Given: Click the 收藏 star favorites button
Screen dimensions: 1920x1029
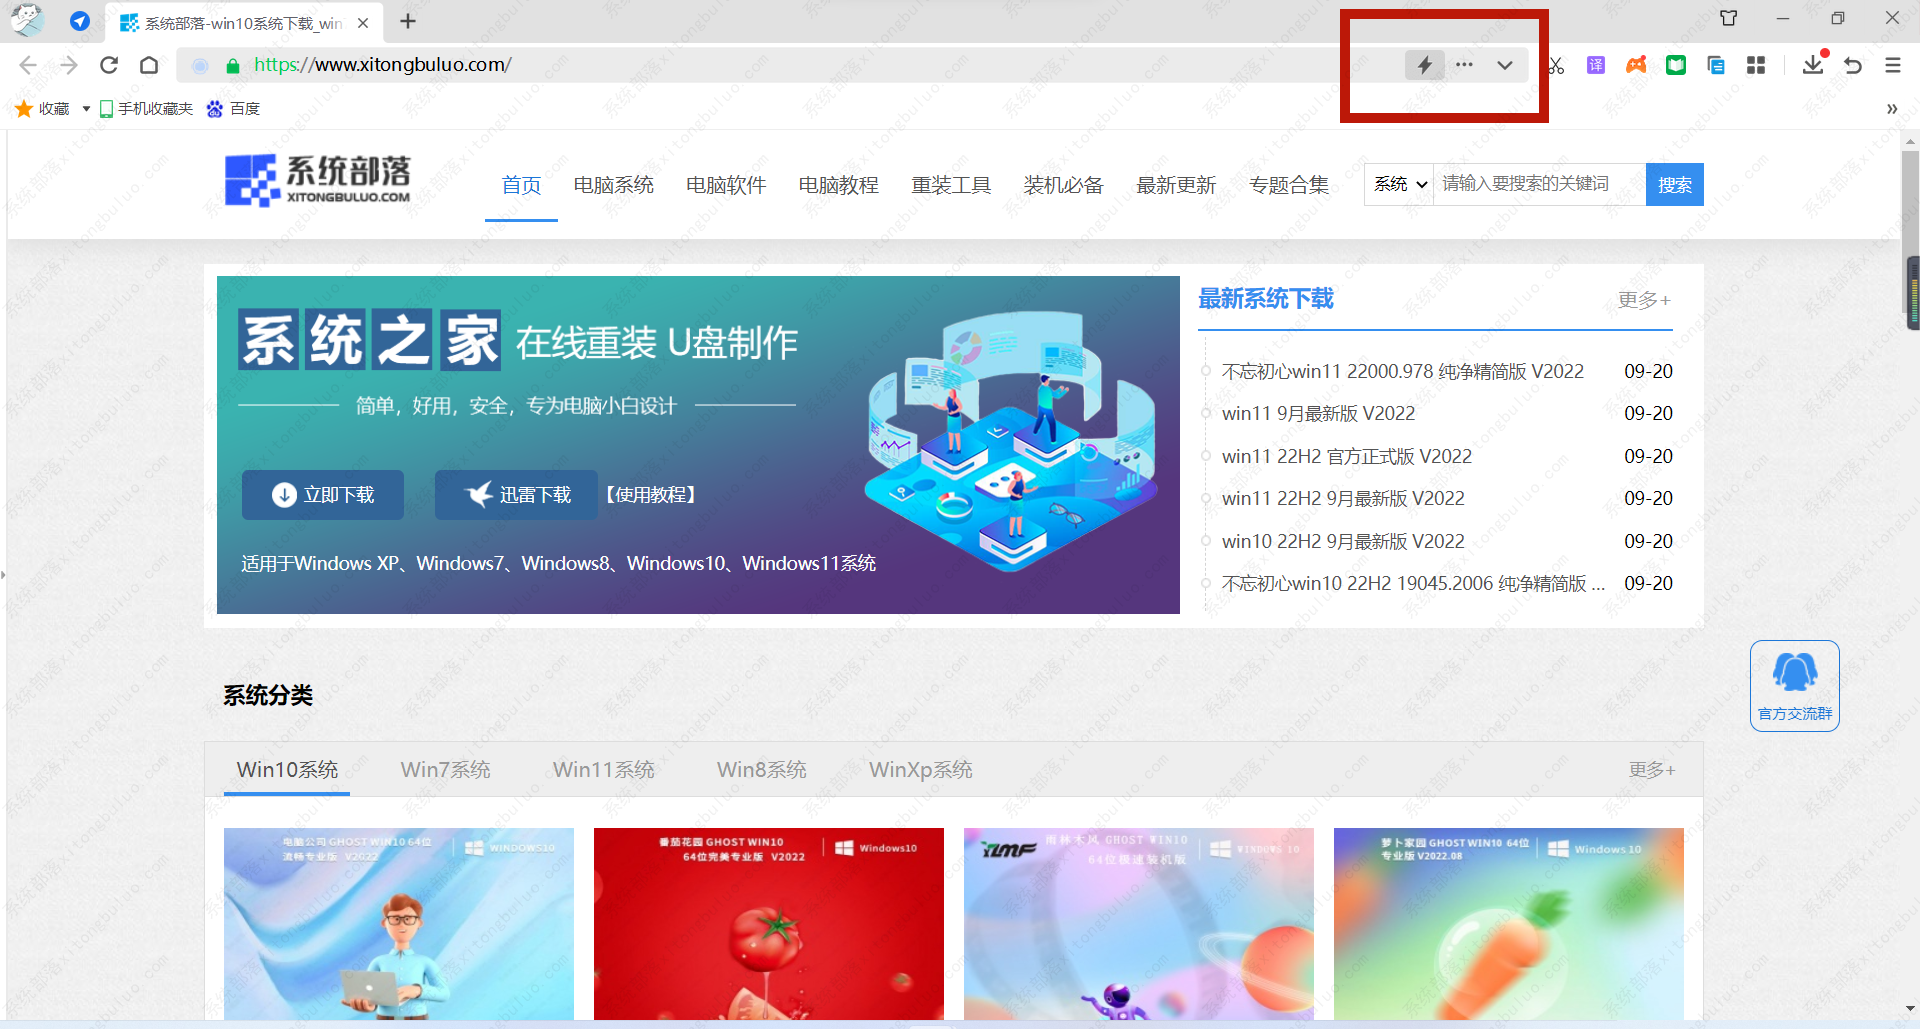Looking at the screenshot, I should click(43, 109).
